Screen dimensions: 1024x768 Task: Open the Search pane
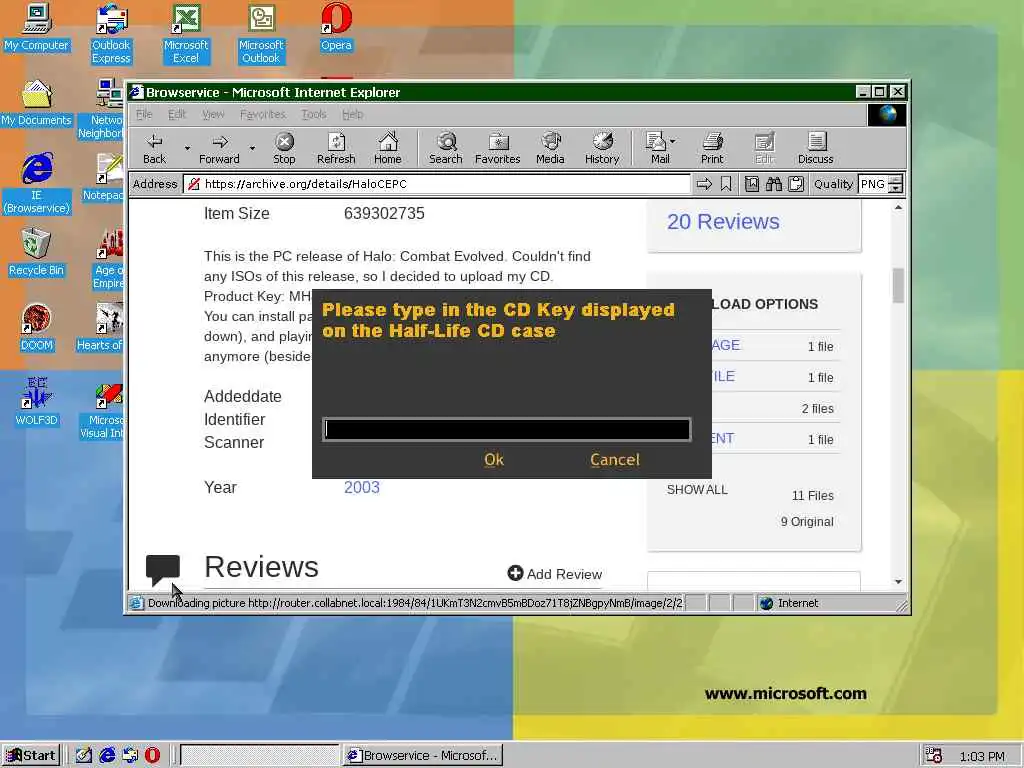coord(445,148)
